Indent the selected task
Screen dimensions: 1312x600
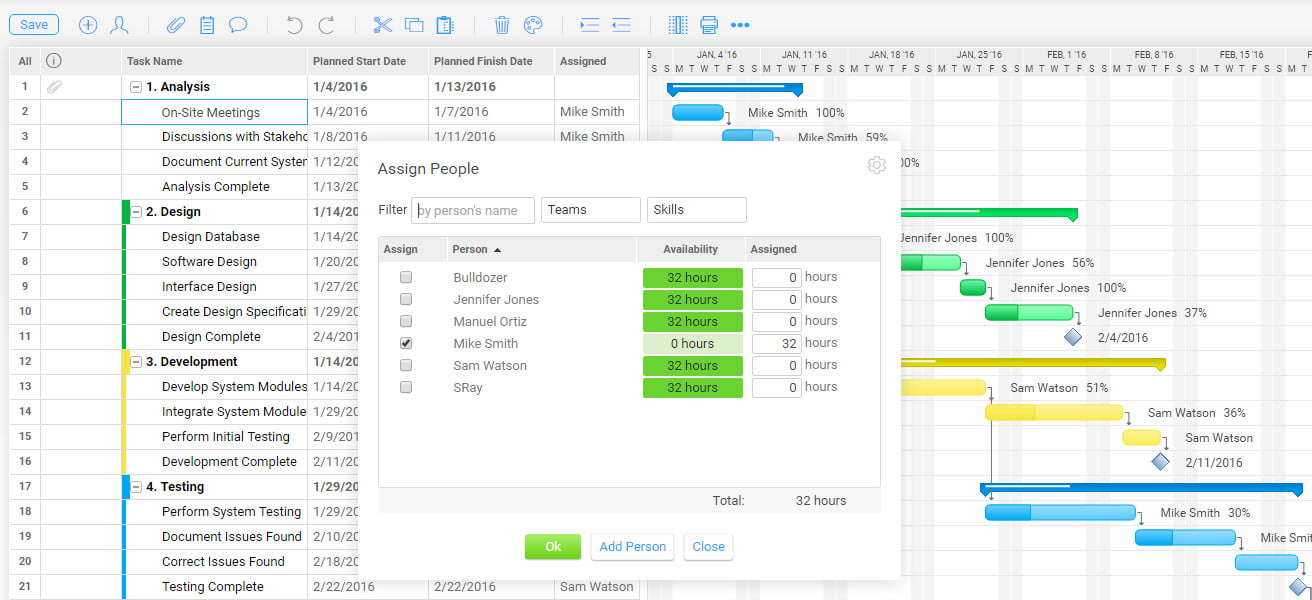[x=588, y=25]
